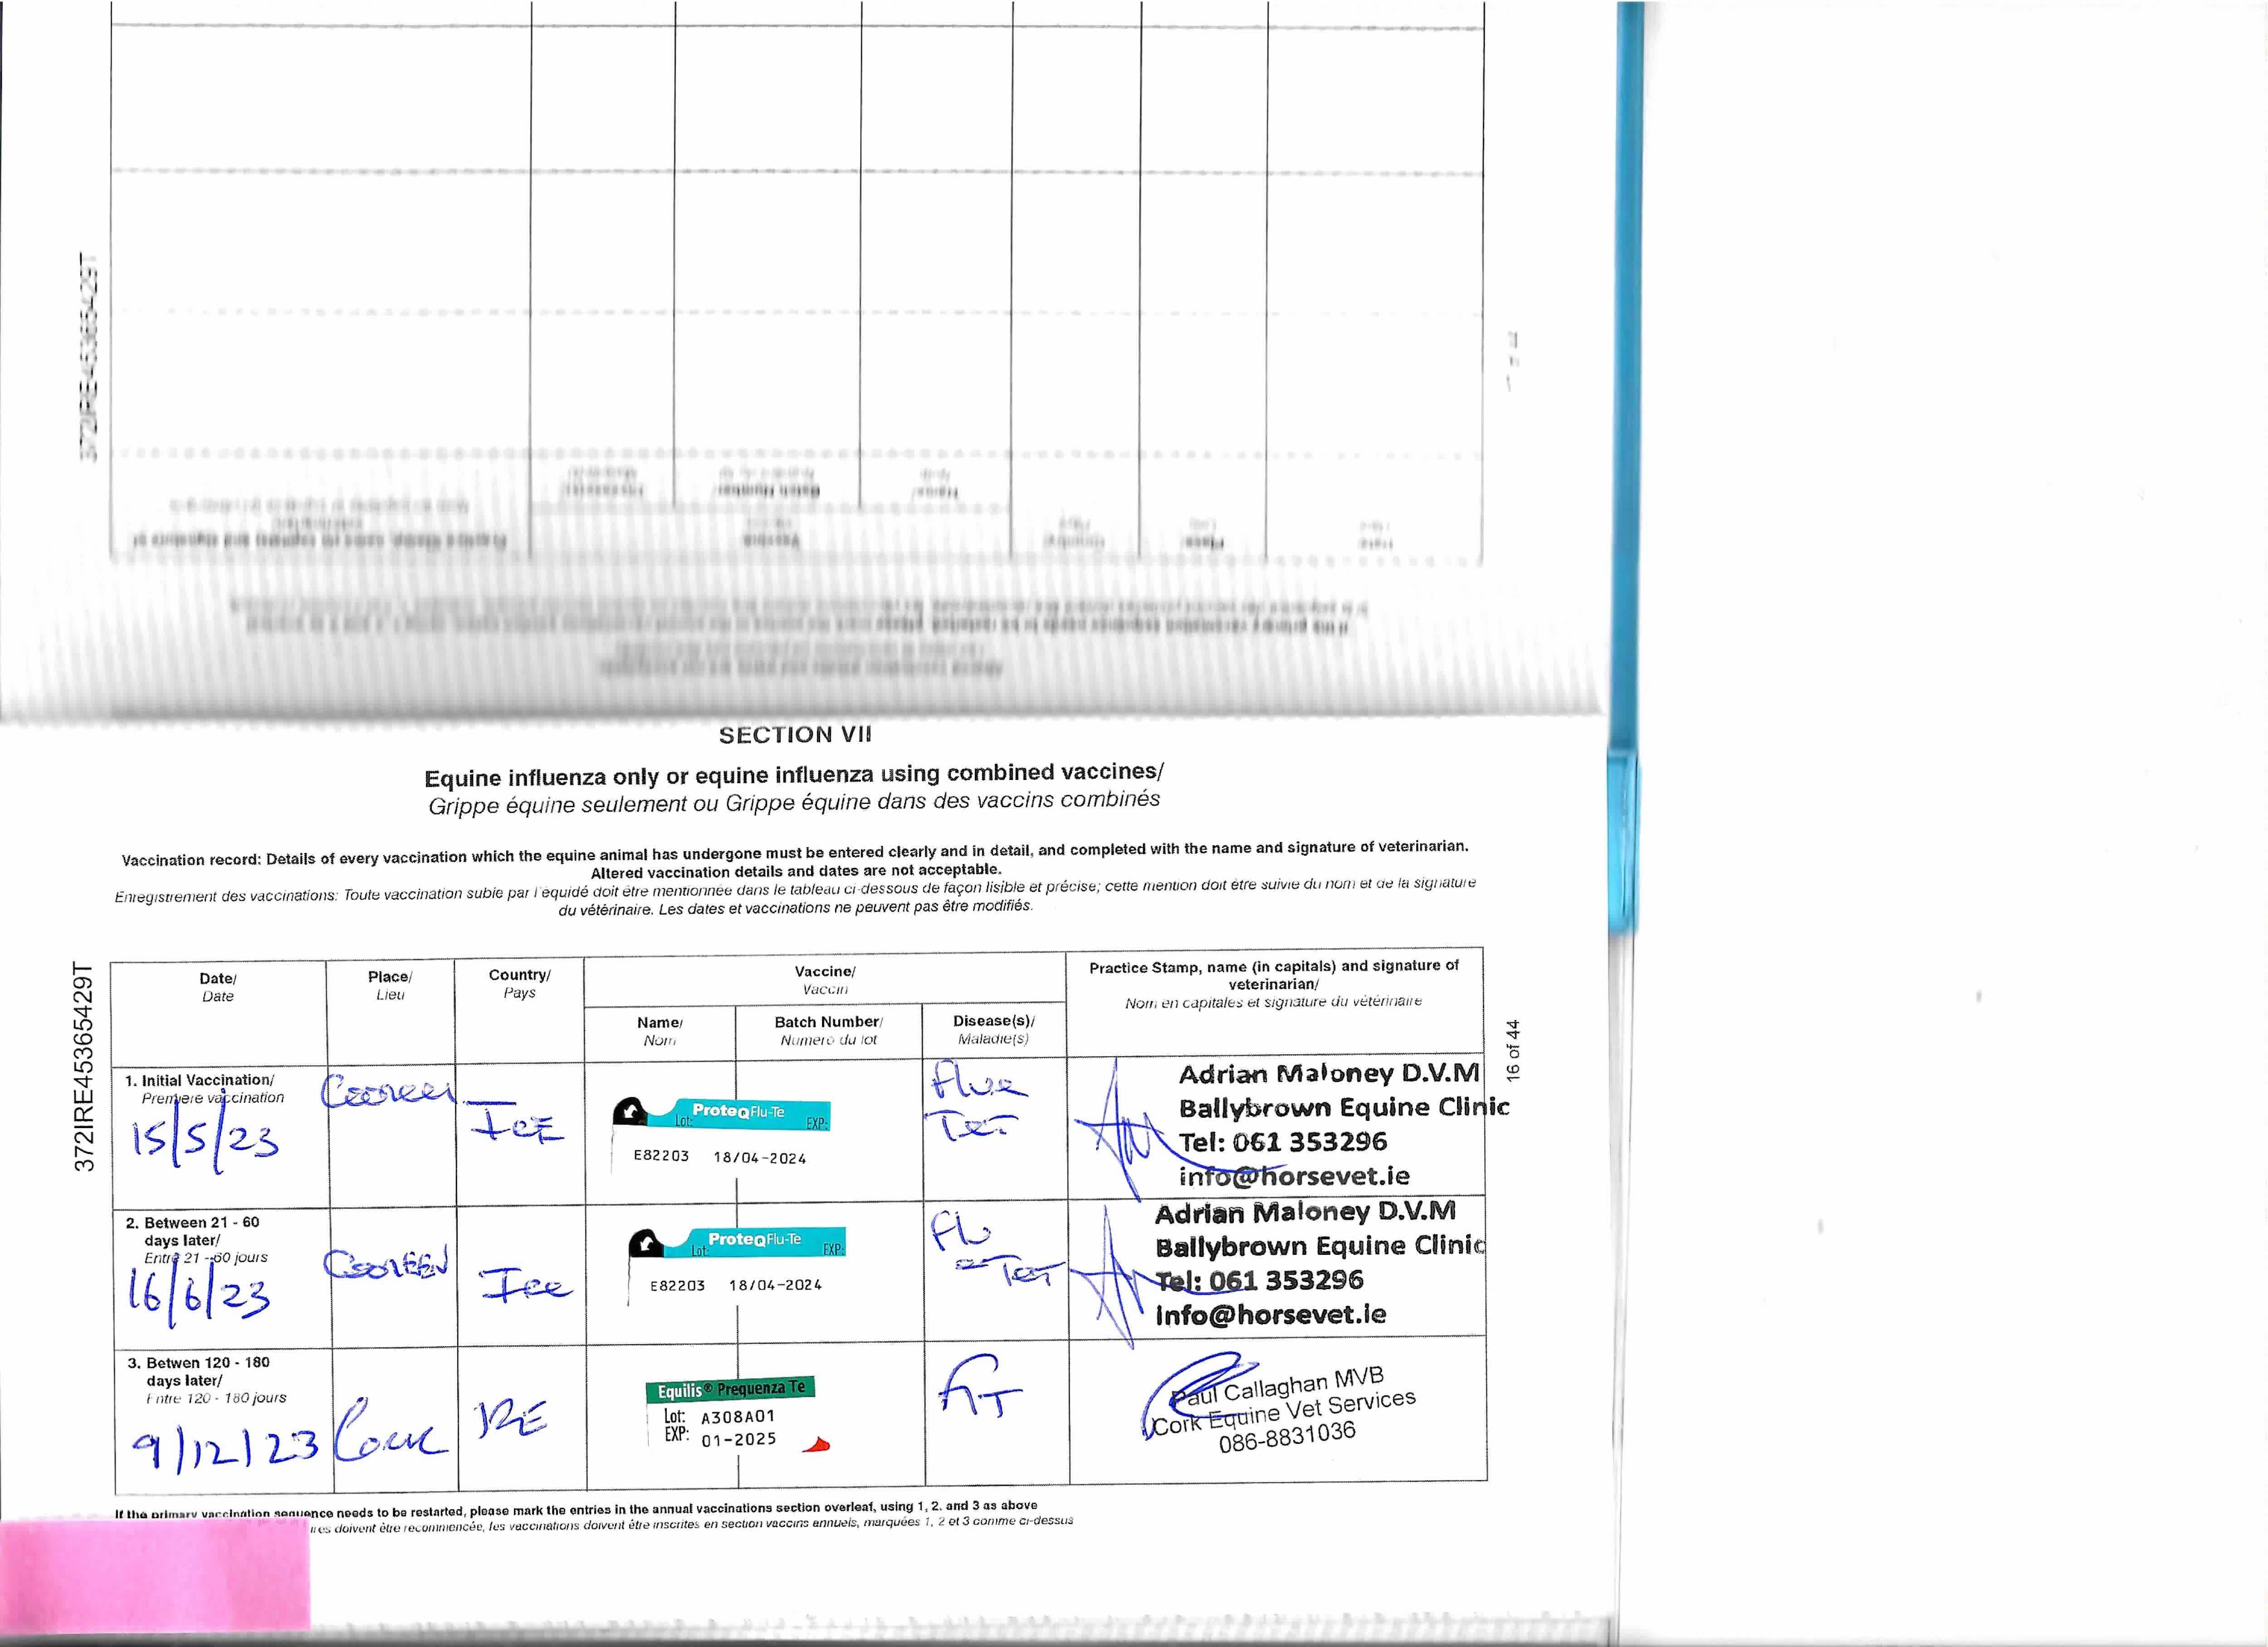Image resolution: width=2268 pixels, height=1647 pixels.
Task: Click Tel: 061 353296 in the first stamp
Action: 1282,1142
